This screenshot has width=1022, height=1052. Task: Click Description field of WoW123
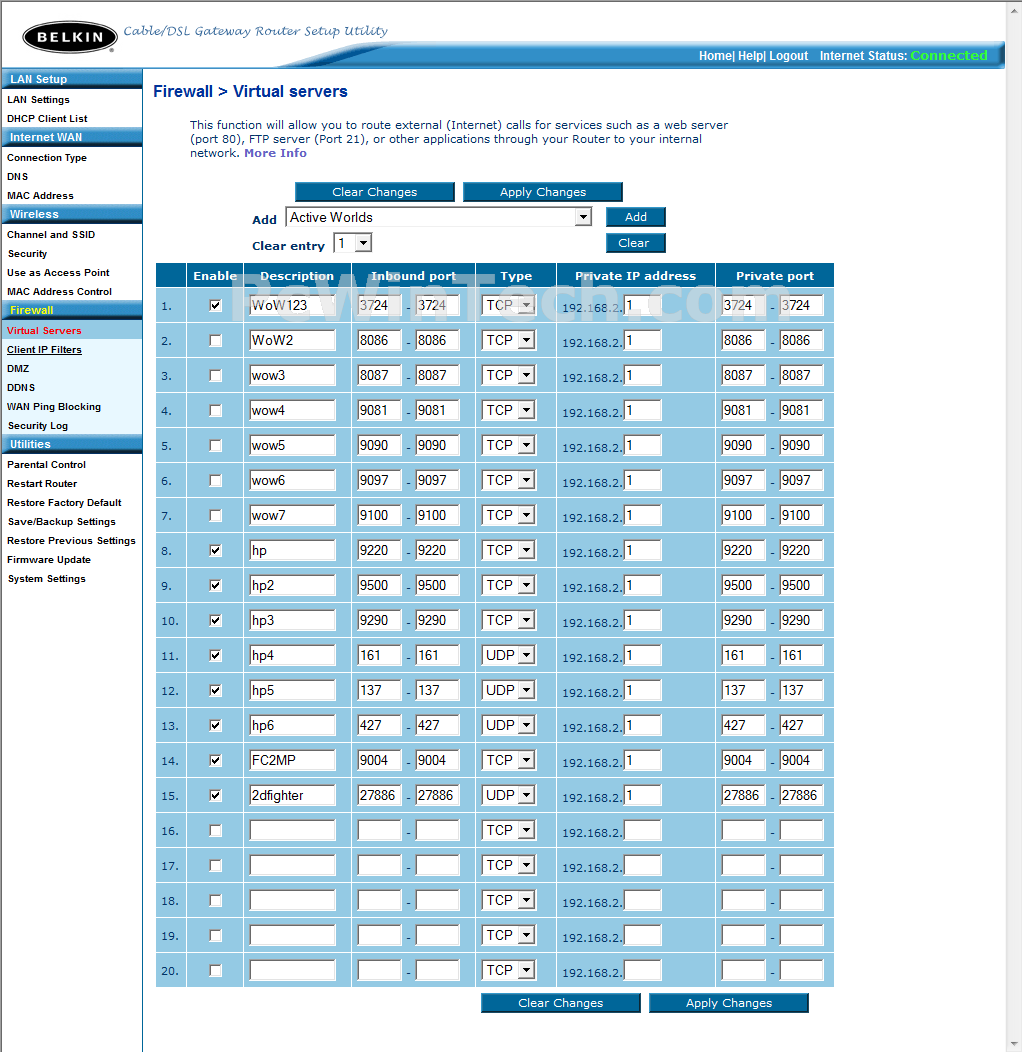point(293,305)
